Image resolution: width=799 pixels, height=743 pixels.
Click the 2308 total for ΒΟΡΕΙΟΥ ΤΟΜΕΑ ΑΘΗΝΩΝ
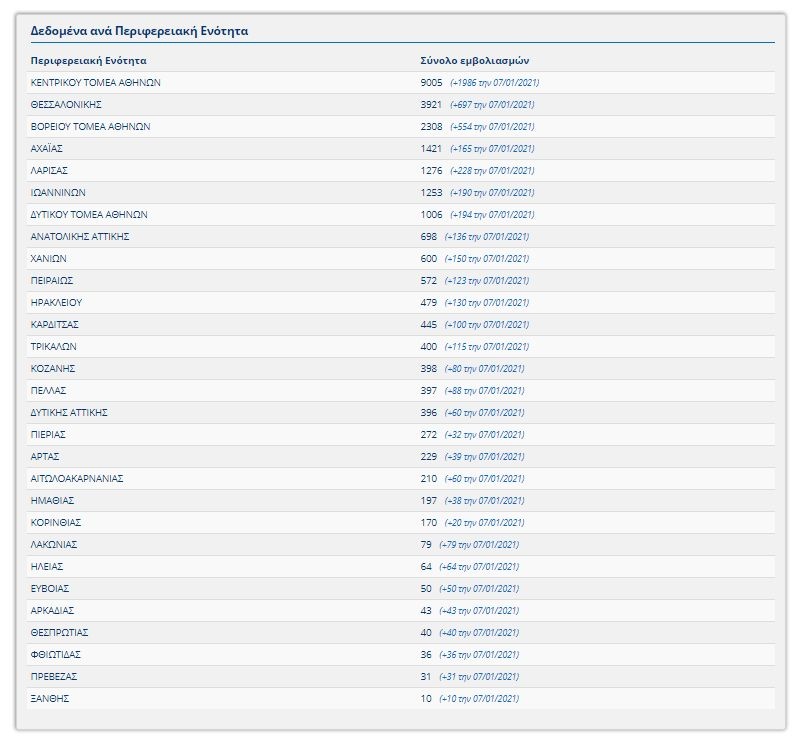tap(431, 127)
